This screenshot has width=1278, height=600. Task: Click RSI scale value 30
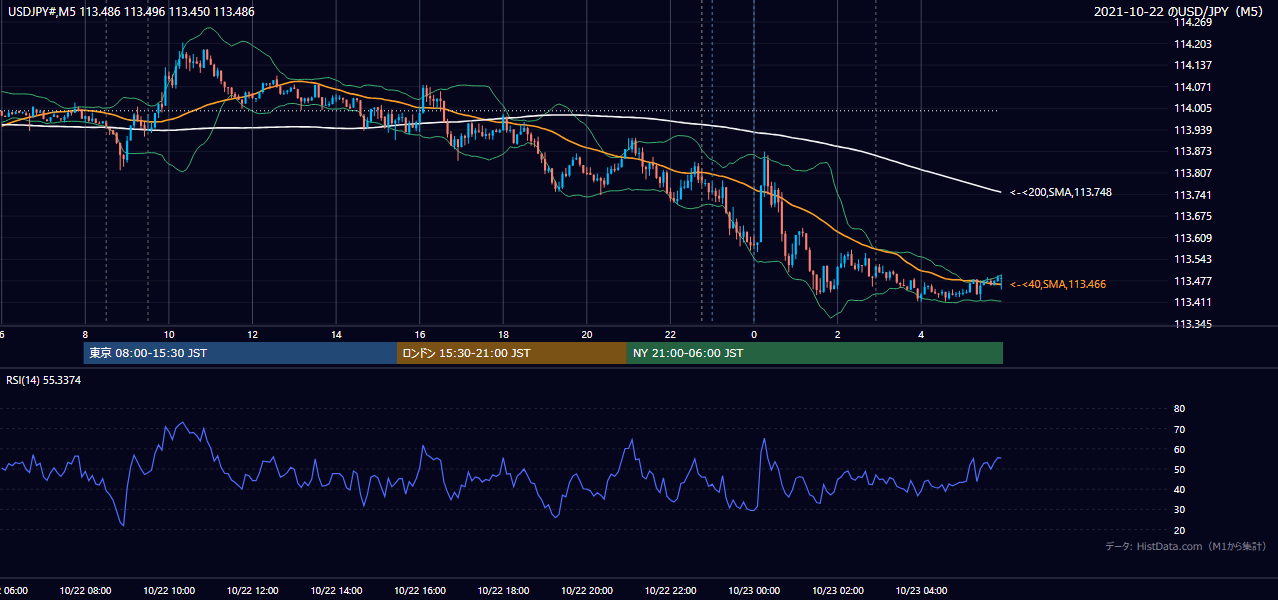[x=1179, y=510]
